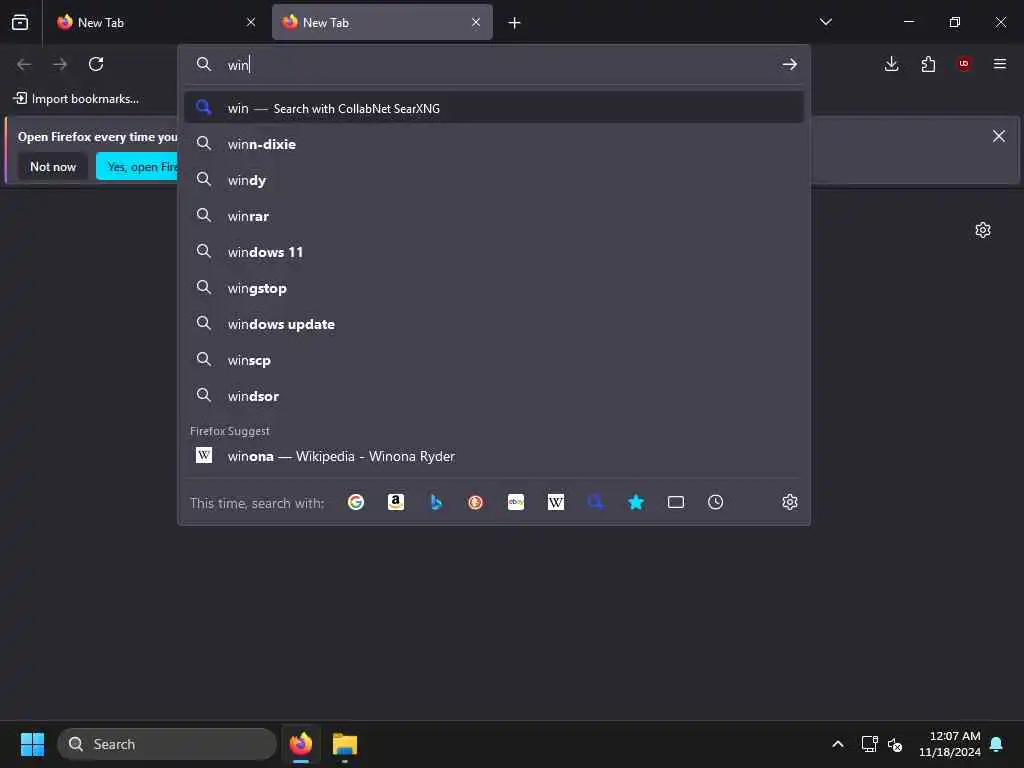The image size is (1024, 768).
Task: Select the wingstop suggestion
Action: click(494, 288)
